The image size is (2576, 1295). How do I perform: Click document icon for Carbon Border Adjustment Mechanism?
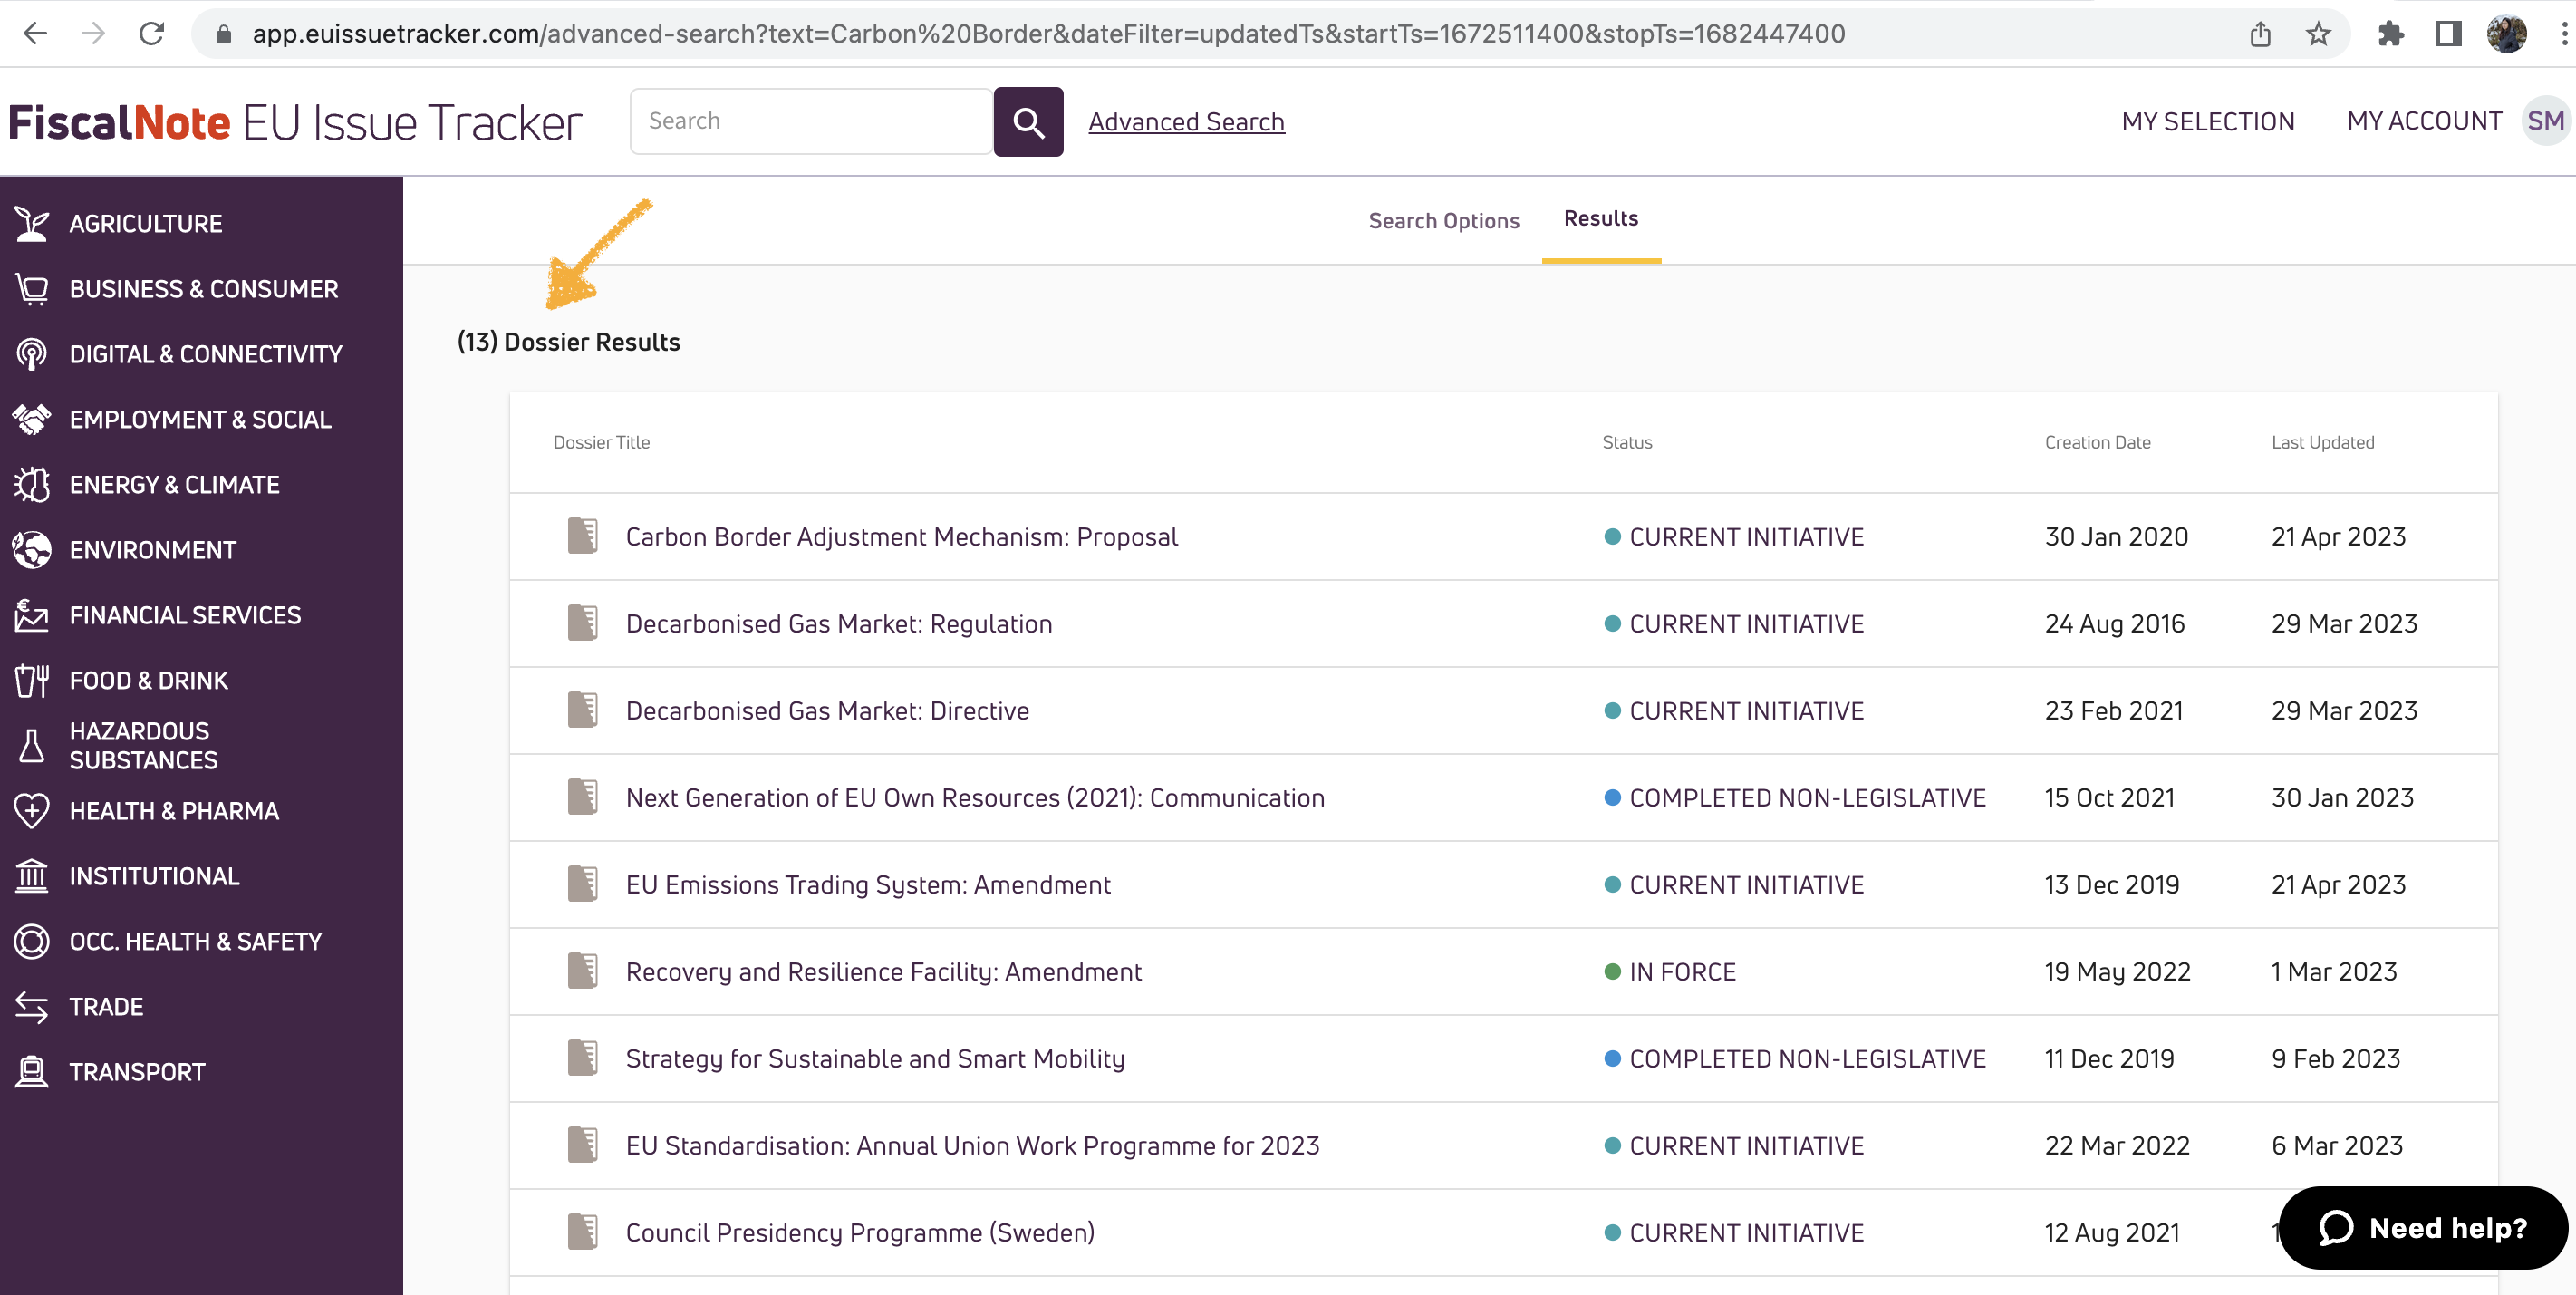583,536
